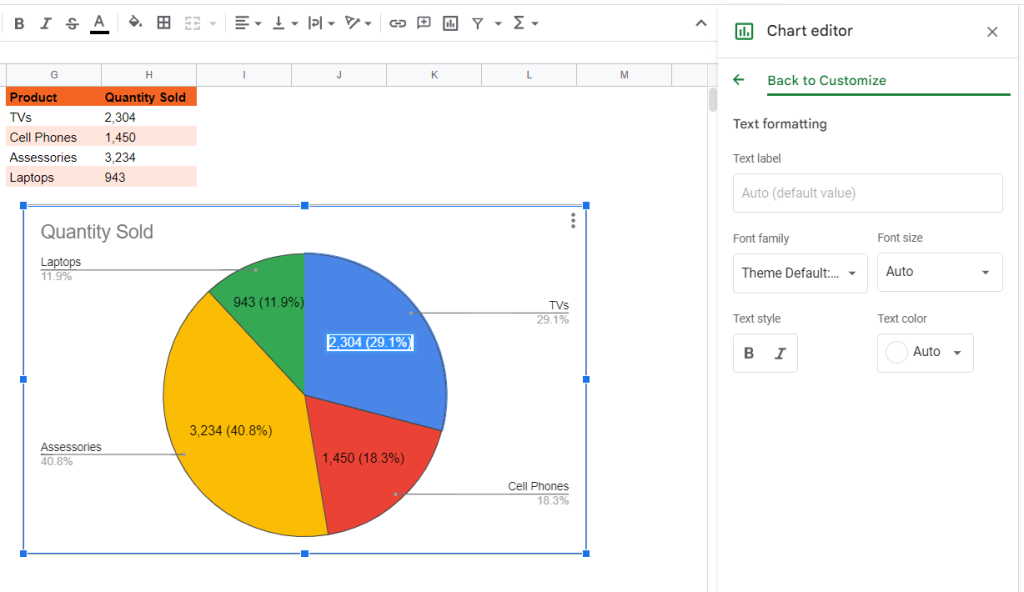This screenshot has width=1024, height=592.
Task: Click the Text label input field
Action: (x=867, y=193)
